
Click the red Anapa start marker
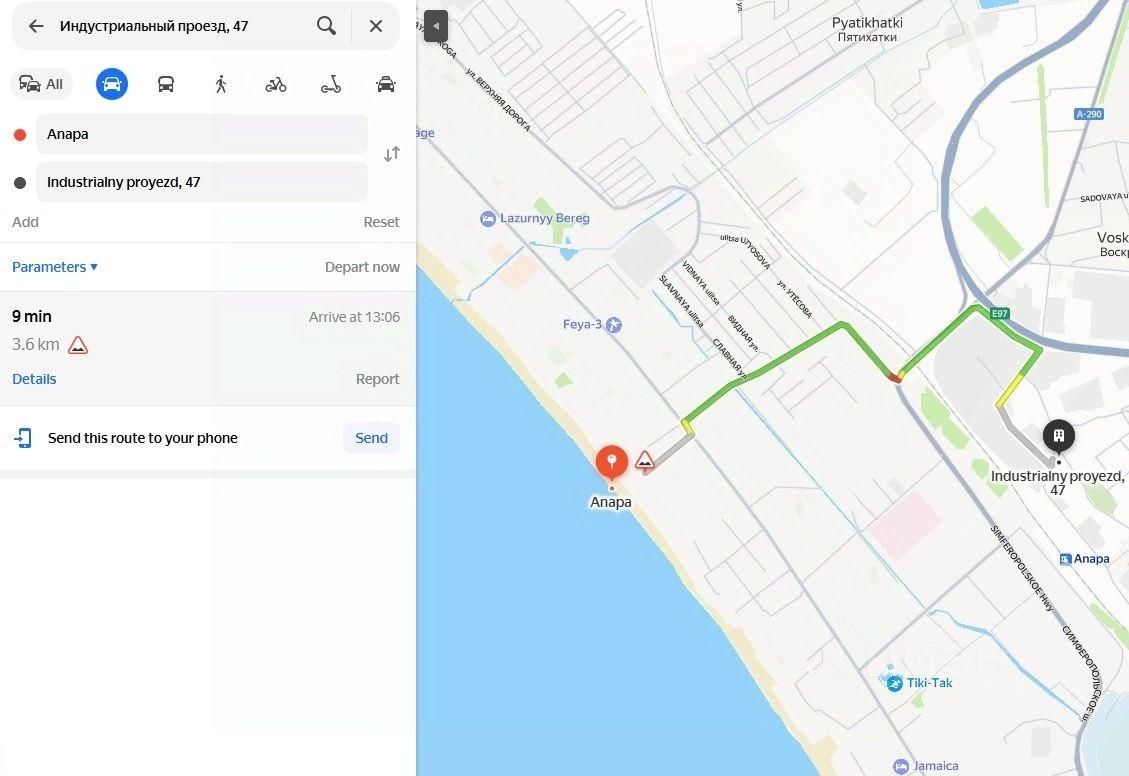[611, 463]
